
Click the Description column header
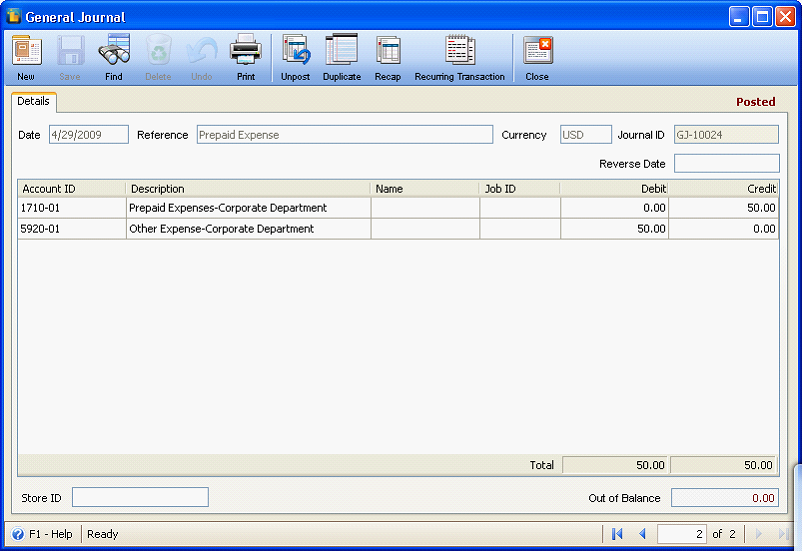click(248, 189)
